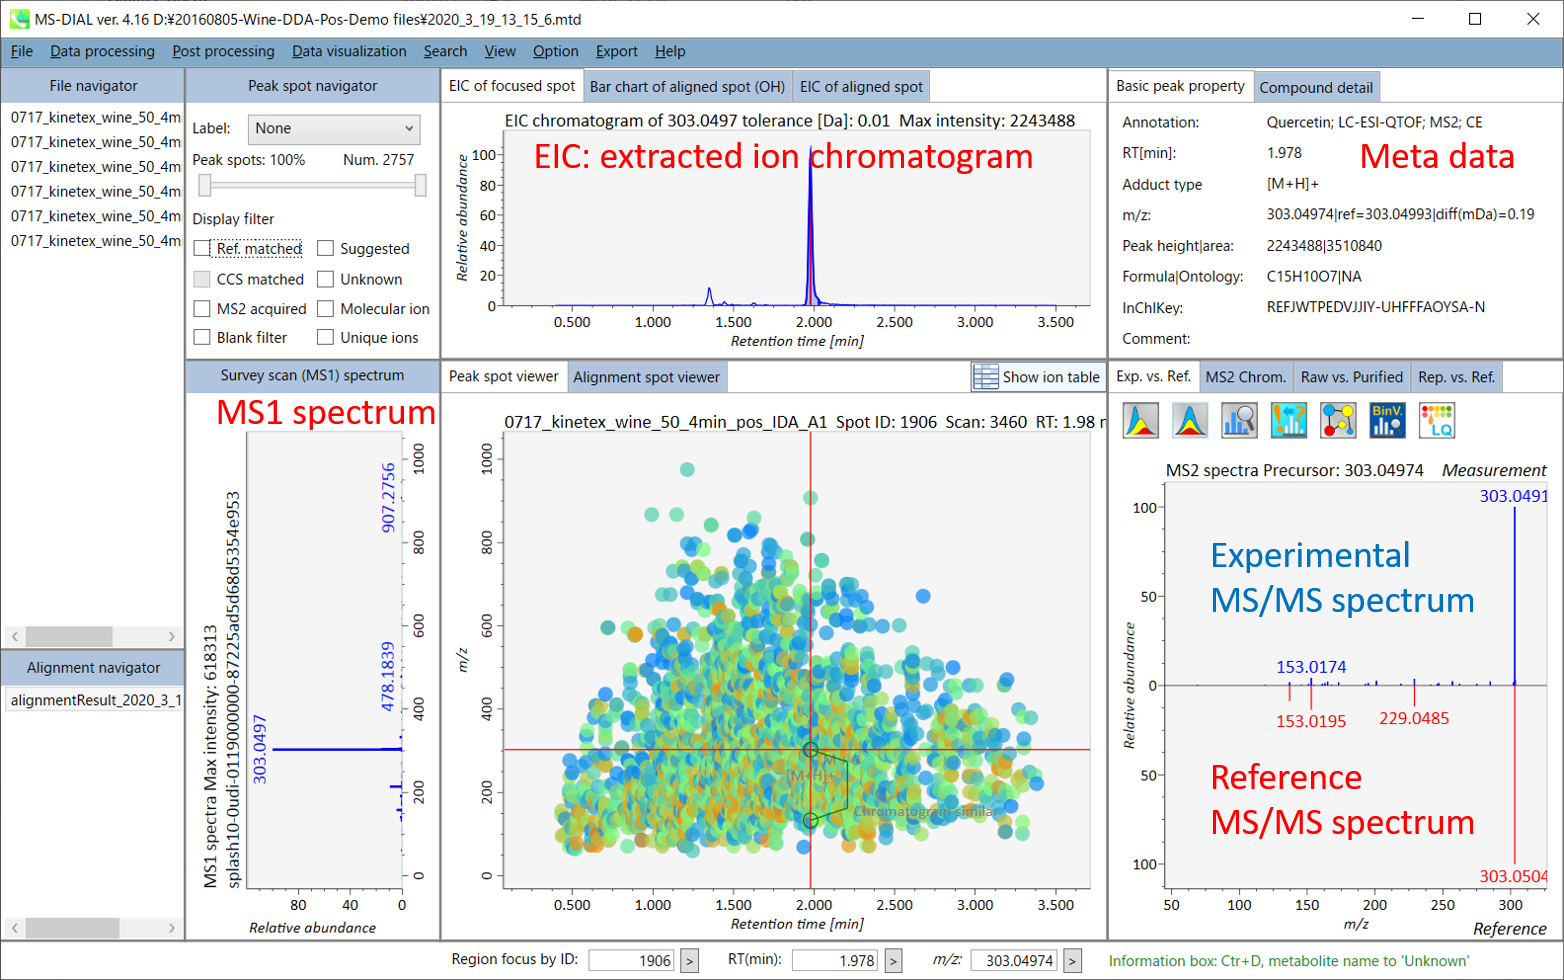The width and height of the screenshot is (1564, 980).
Task: Open the Data processing menu
Action: tap(102, 51)
